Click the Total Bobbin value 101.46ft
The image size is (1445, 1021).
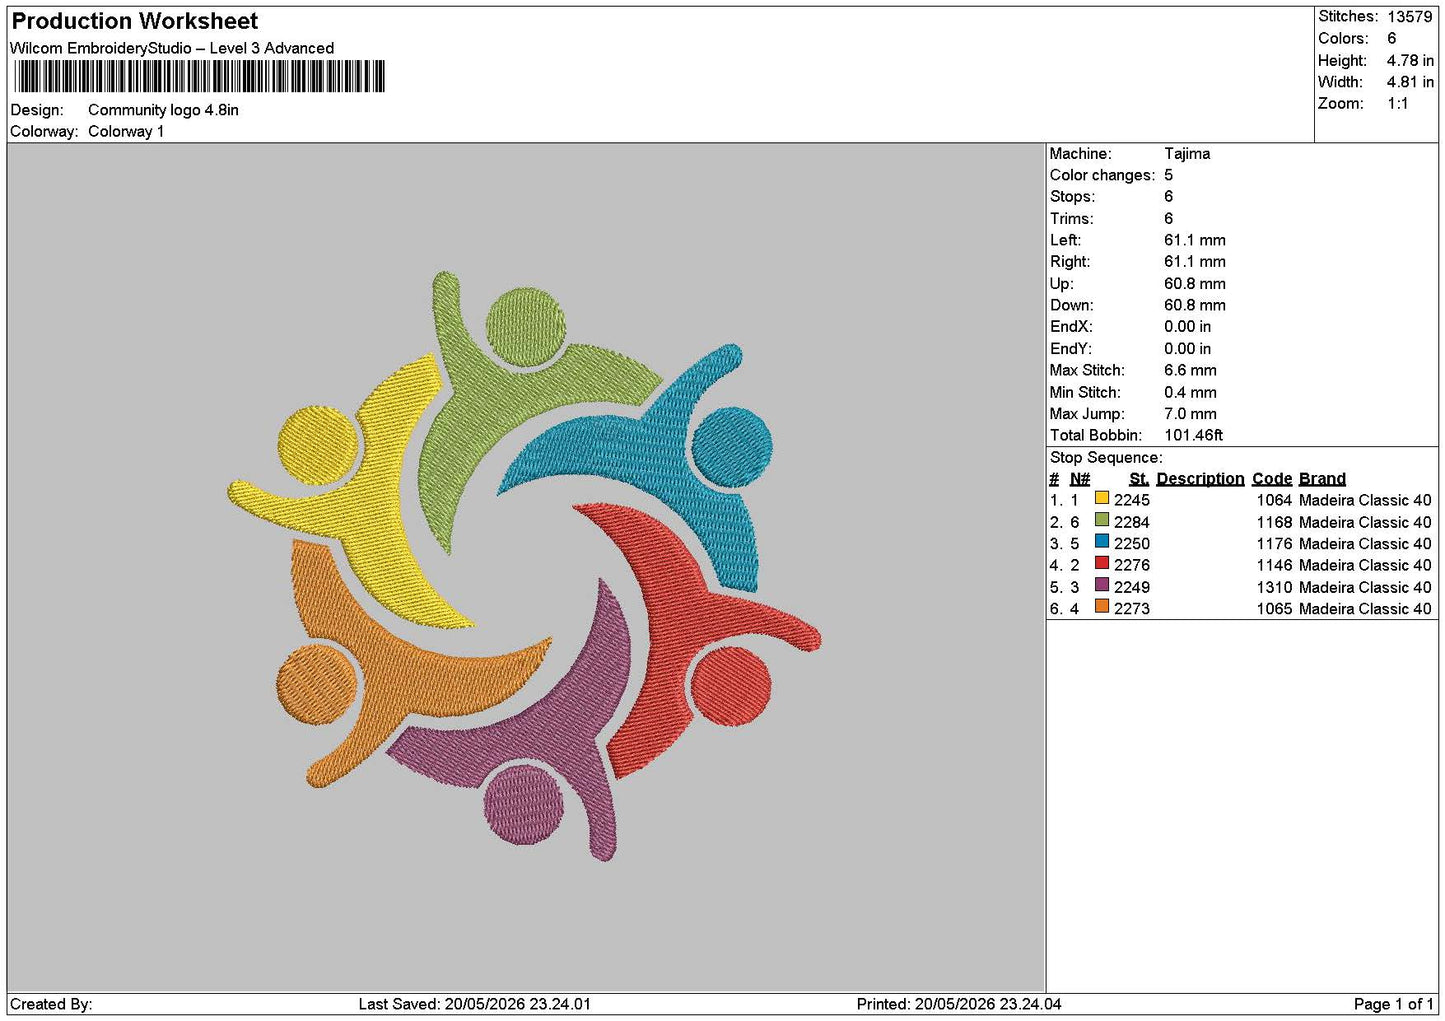point(1193,435)
